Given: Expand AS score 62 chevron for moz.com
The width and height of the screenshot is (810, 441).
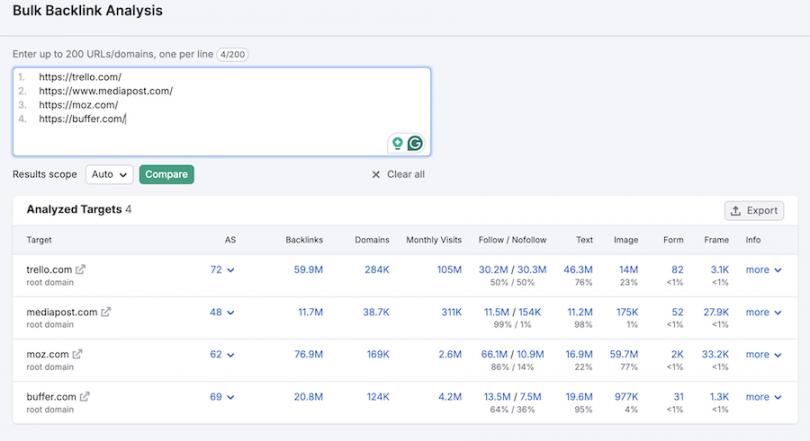Looking at the screenshot, I should click(x=230, y=355).
